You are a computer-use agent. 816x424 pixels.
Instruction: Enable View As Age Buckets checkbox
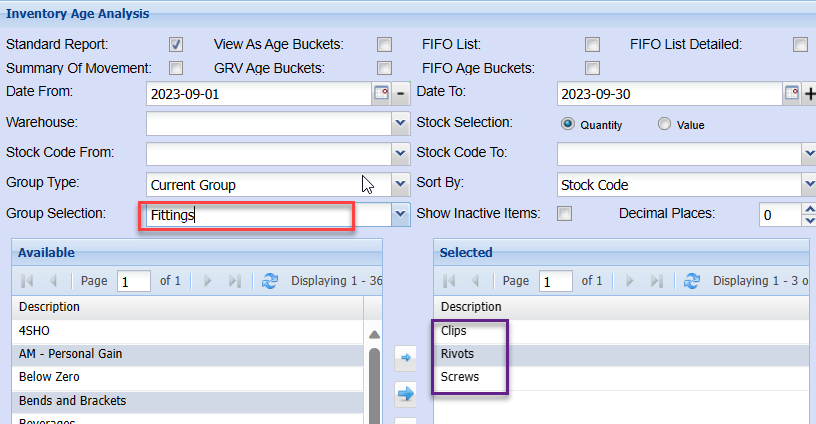point(384,45)
